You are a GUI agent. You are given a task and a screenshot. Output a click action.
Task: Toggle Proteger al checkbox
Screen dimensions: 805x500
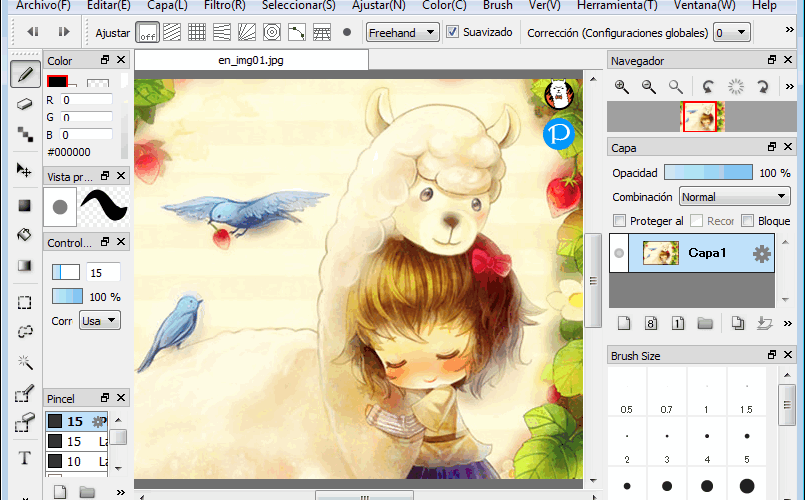(x=620, y=221)
